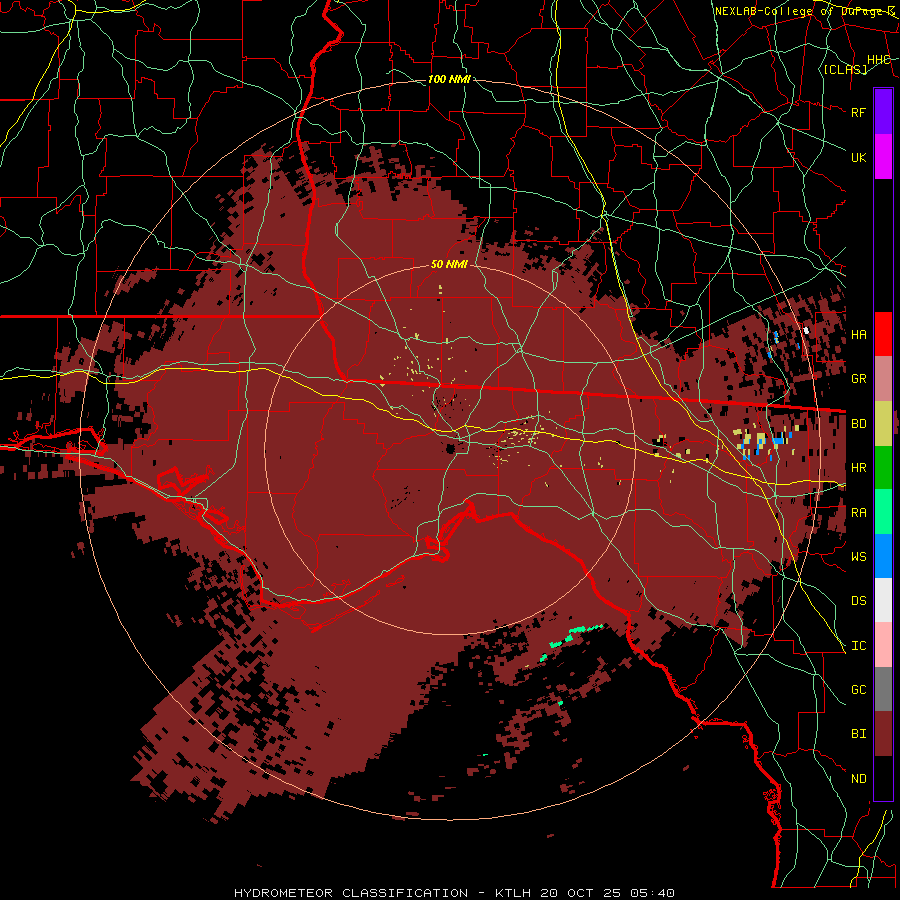Viewport: 900px width, 900px height.
Task: Click the KTLH radar site identifier
Action: 513,893
